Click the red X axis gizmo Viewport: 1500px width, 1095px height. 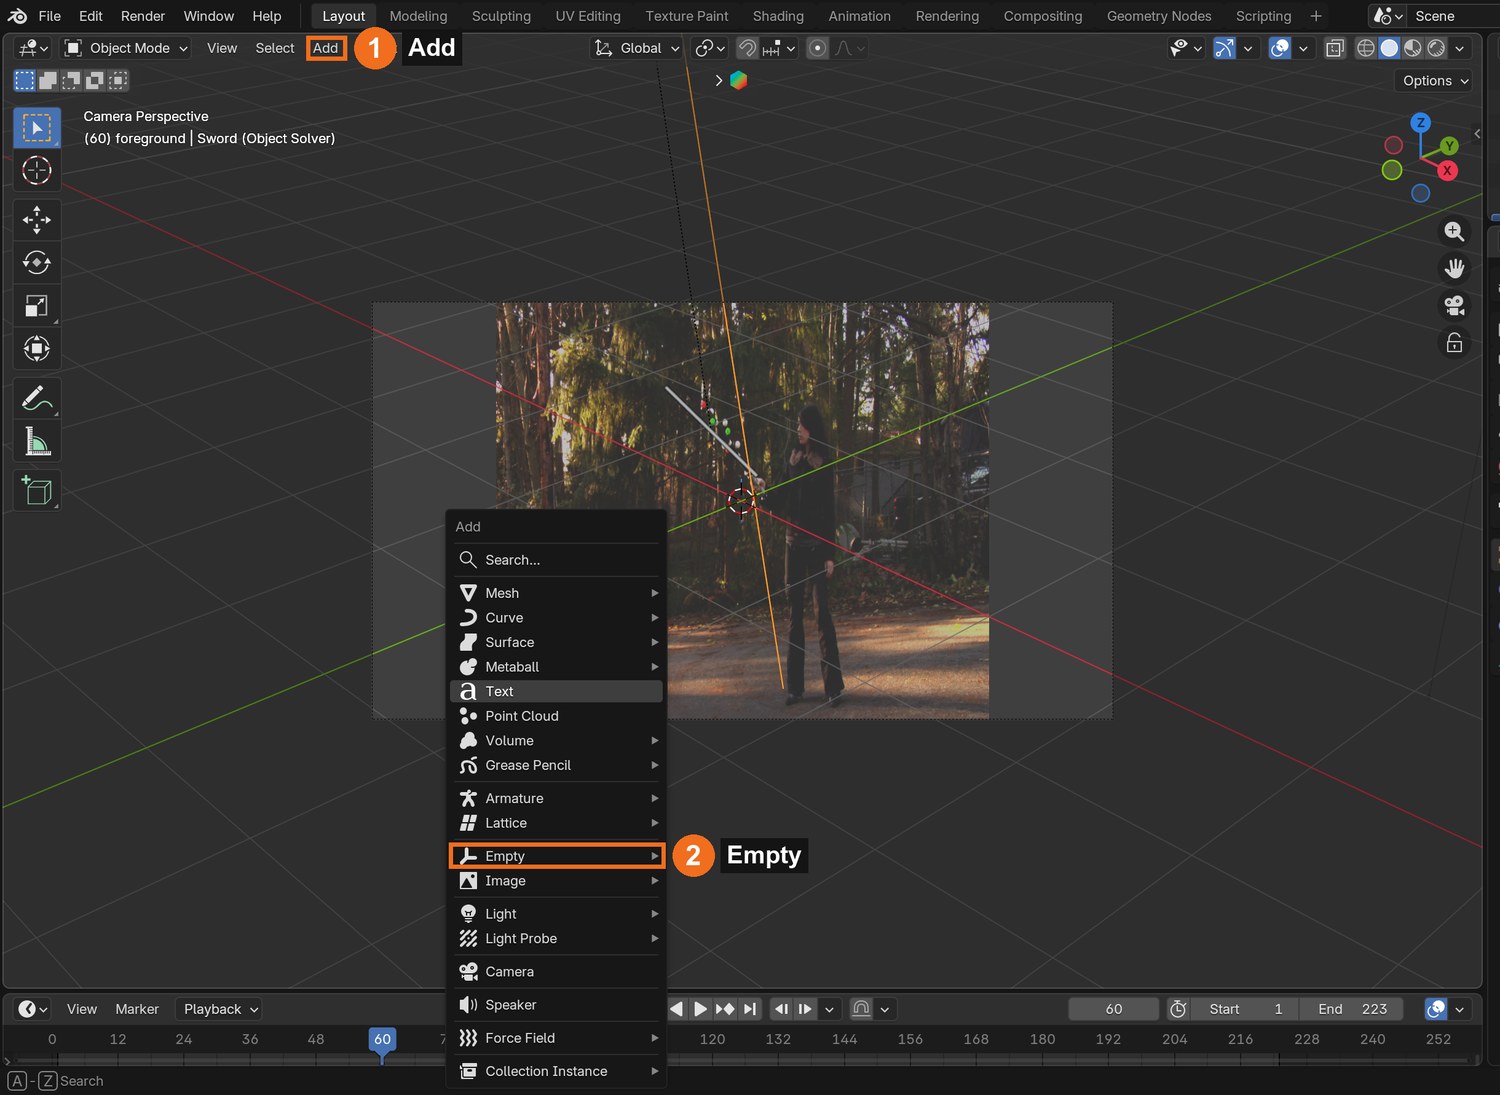point(1446,171)
